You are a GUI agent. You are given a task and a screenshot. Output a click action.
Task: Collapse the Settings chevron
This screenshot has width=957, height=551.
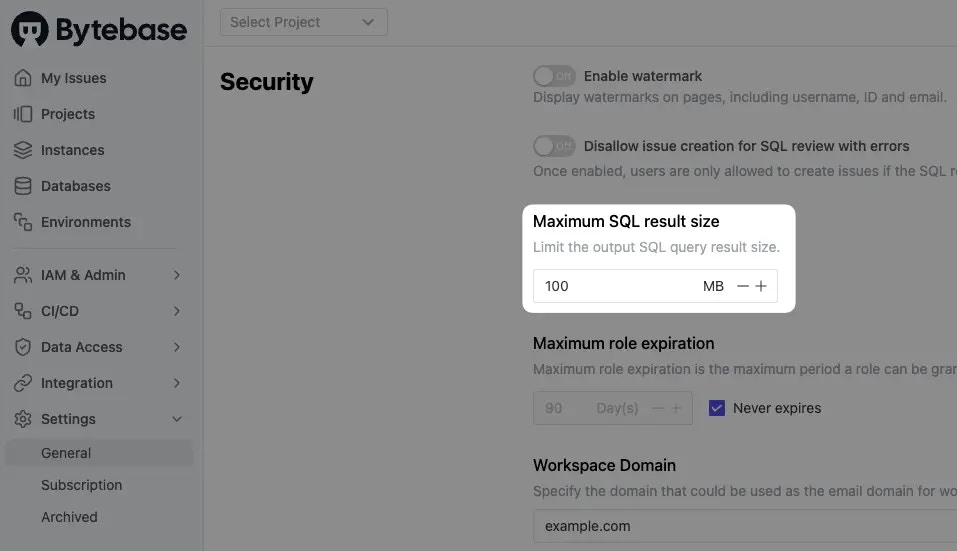point(176,419)
